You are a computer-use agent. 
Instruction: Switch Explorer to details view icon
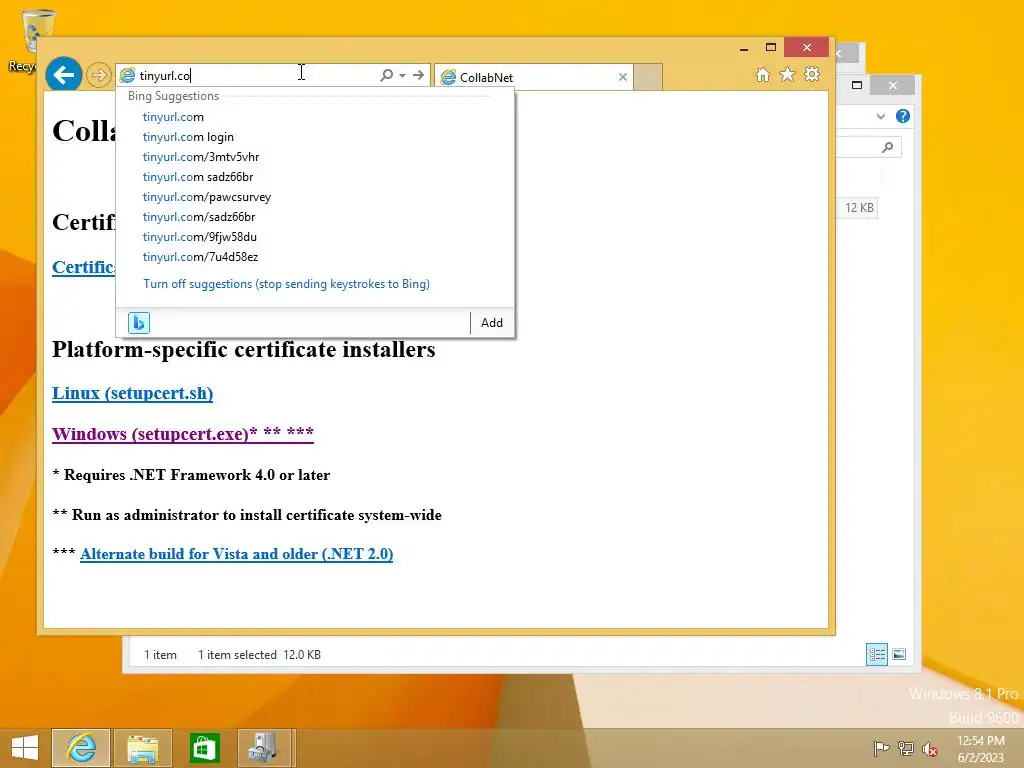(876, 654)
